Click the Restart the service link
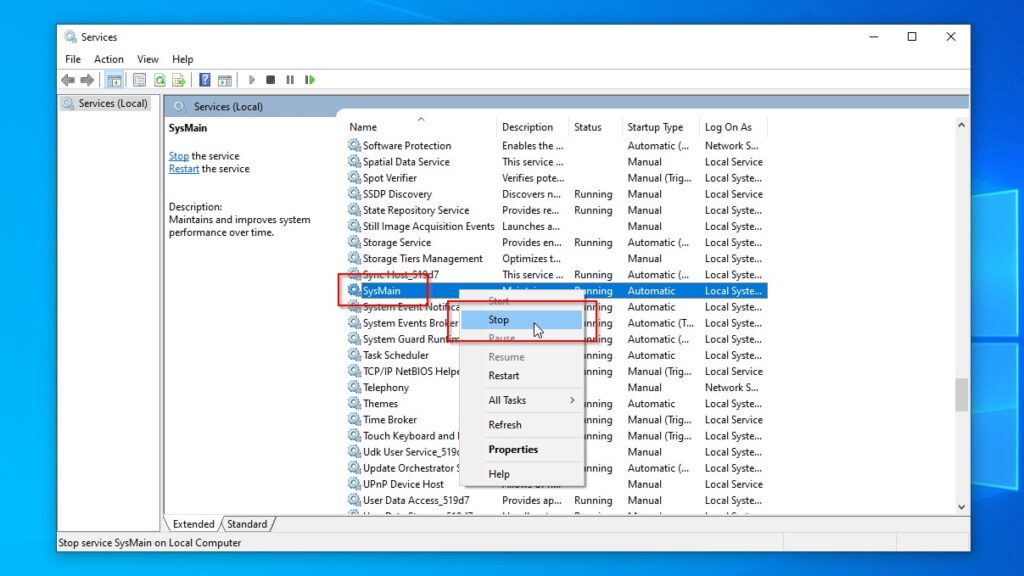Viewport: 1024px width, 576px height. 183,168
